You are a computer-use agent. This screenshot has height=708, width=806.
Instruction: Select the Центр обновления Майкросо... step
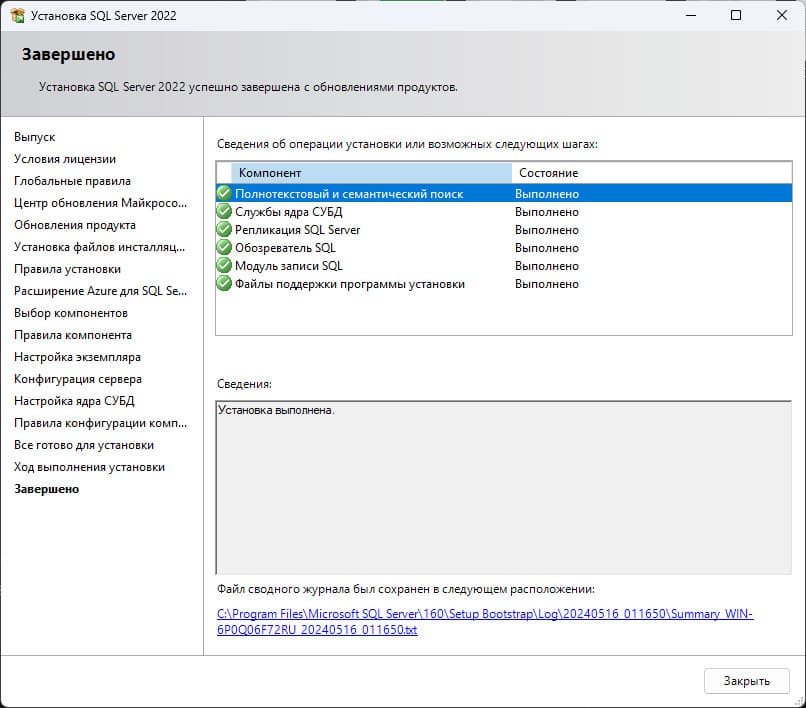pyautogui.click(x=100, y=203)
